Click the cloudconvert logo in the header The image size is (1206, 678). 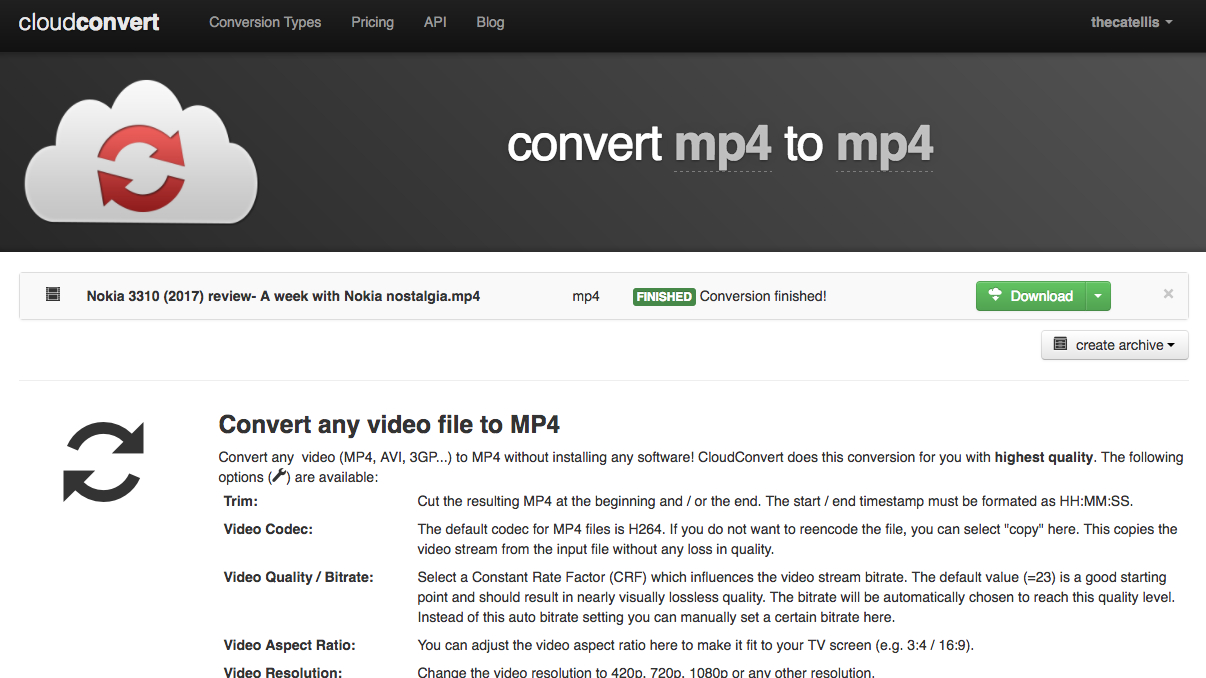click(89, 22)
